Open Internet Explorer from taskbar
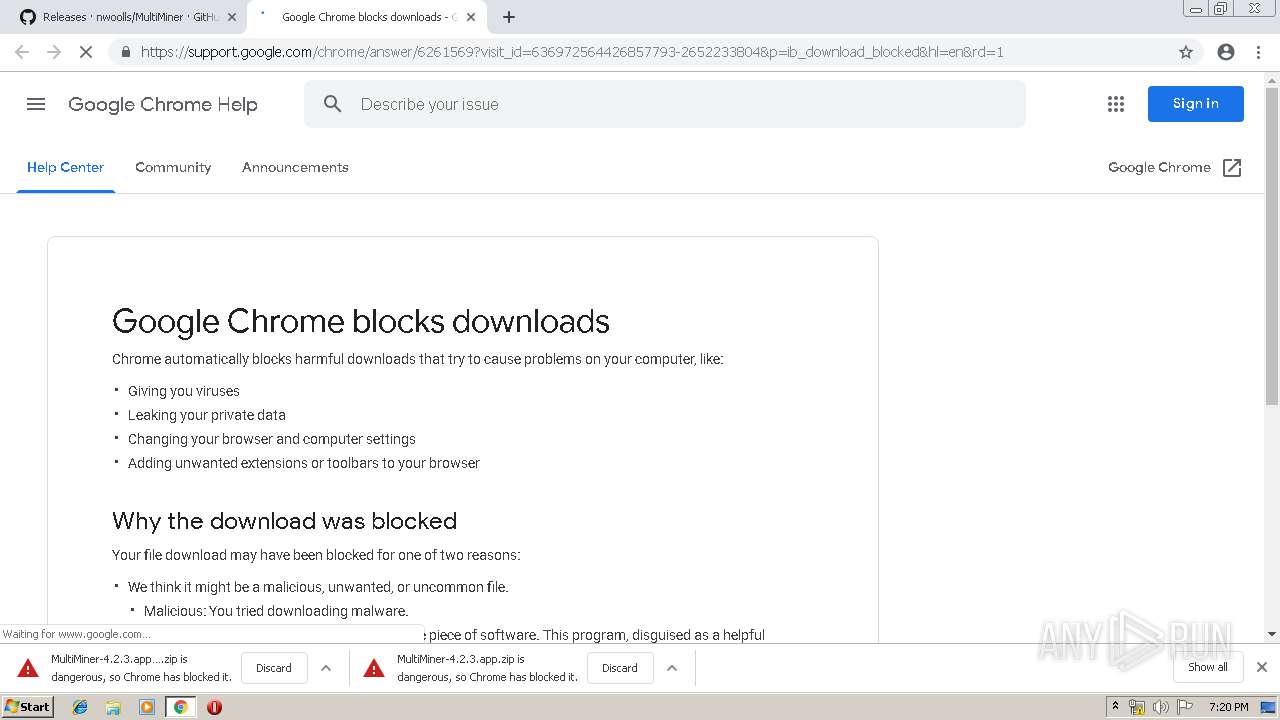Viewport: 1280px width, 720px height. pyautogui.click(x=80, y=707)
